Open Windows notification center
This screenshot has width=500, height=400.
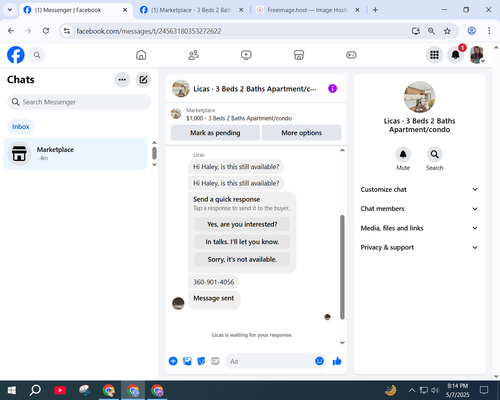click(484, 390)
